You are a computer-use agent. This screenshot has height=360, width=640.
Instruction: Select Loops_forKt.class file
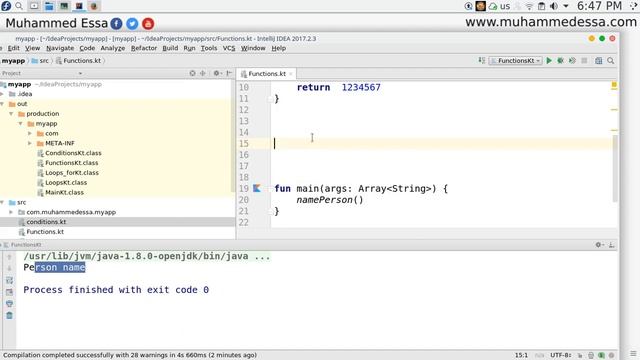71,173
